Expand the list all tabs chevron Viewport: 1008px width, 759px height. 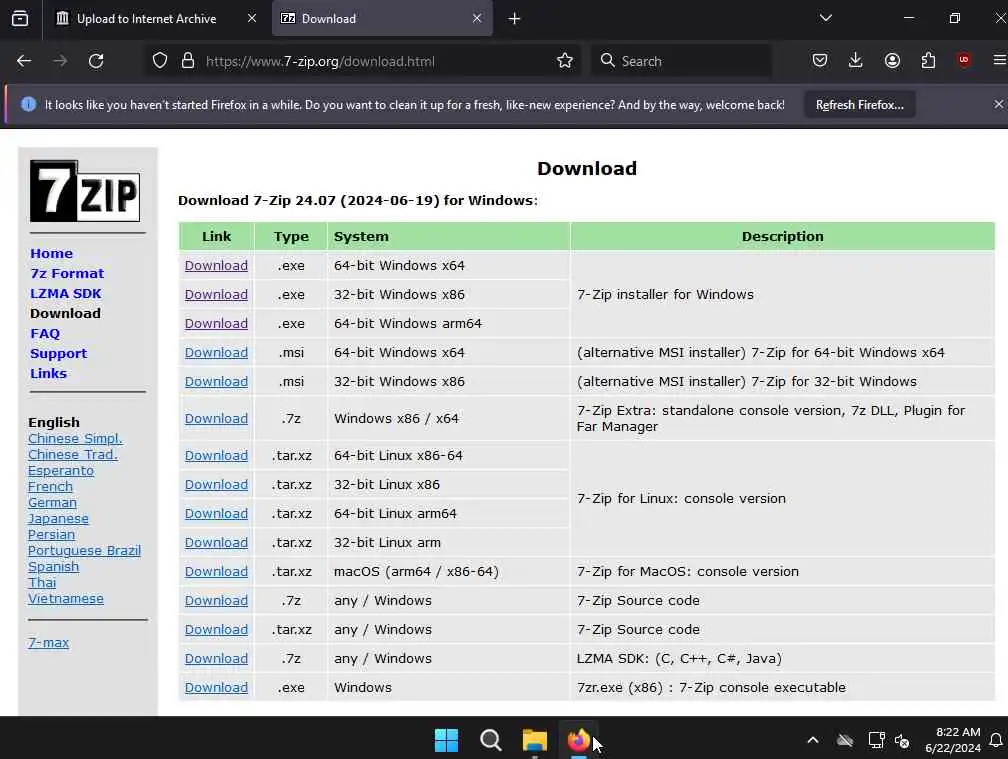click(825, 18)
